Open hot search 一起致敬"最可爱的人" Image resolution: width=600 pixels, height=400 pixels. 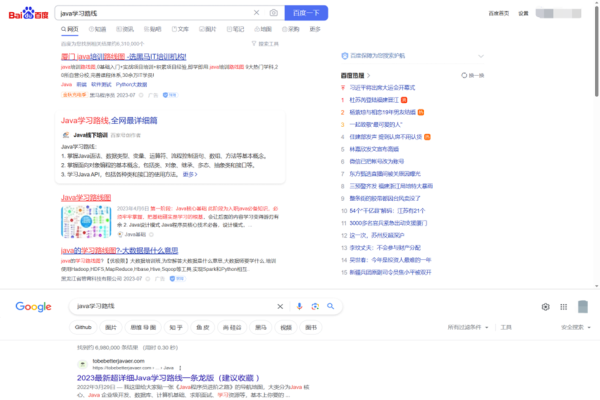tap(376, 124)
